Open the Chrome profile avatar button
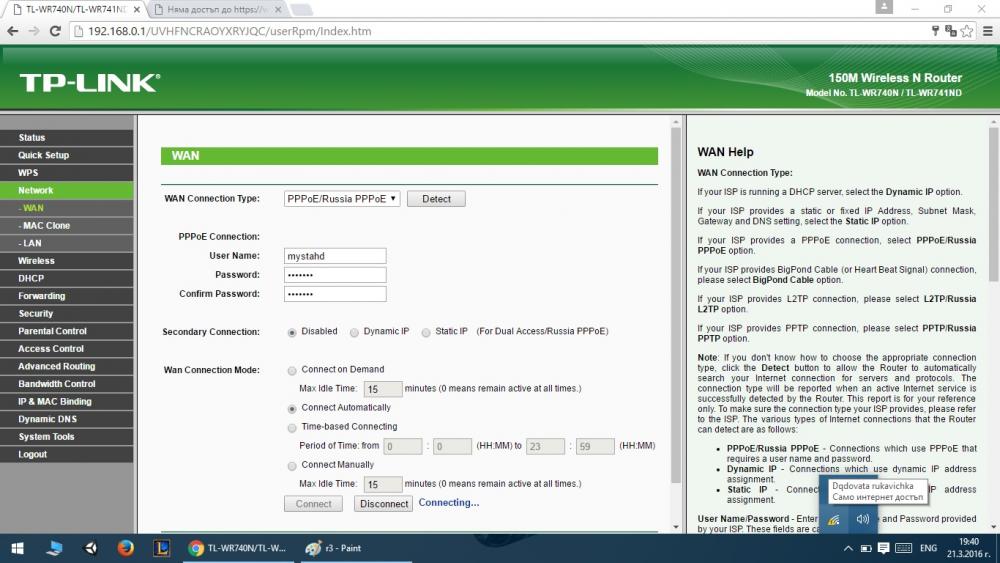The width and height of the screenshot is (1000, 563). coord(884,7)
